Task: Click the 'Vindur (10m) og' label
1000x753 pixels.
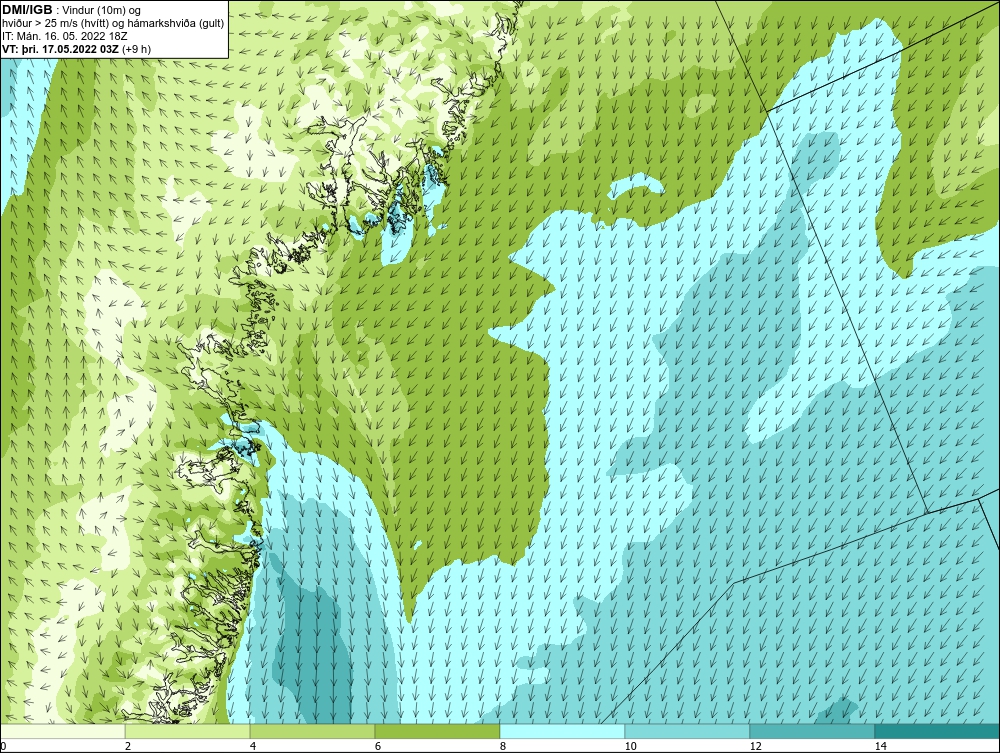Action: click(x=102, y=11)
